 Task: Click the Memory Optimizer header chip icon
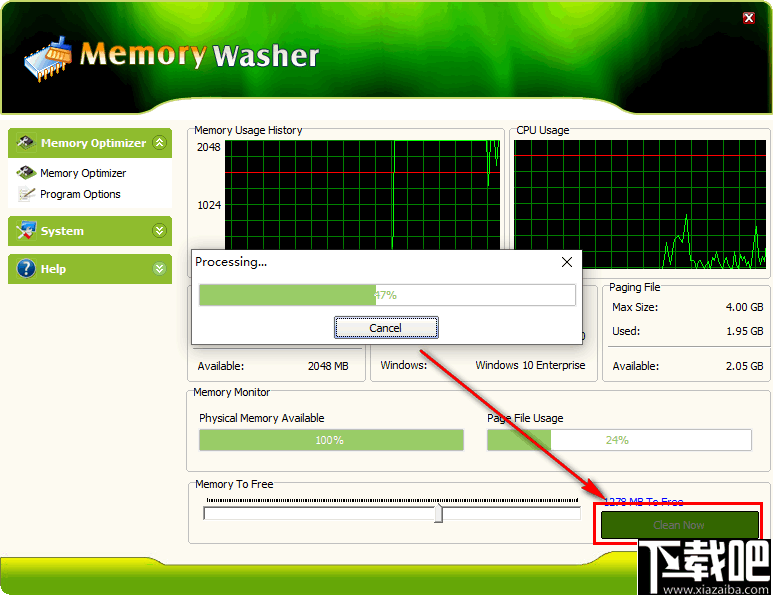[25, 143]
